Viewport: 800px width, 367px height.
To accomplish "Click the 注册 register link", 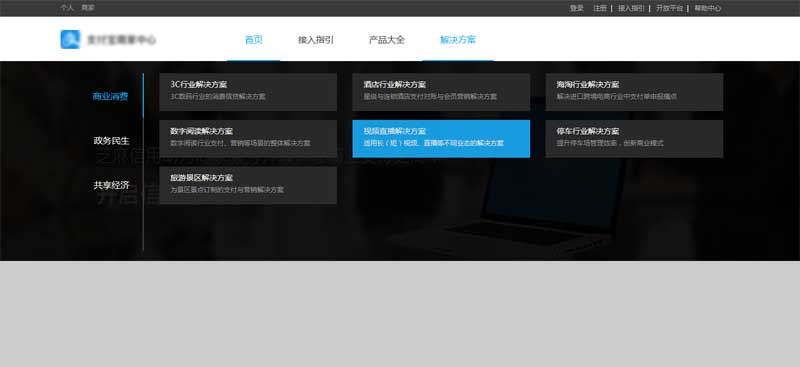I will point(599,8).
